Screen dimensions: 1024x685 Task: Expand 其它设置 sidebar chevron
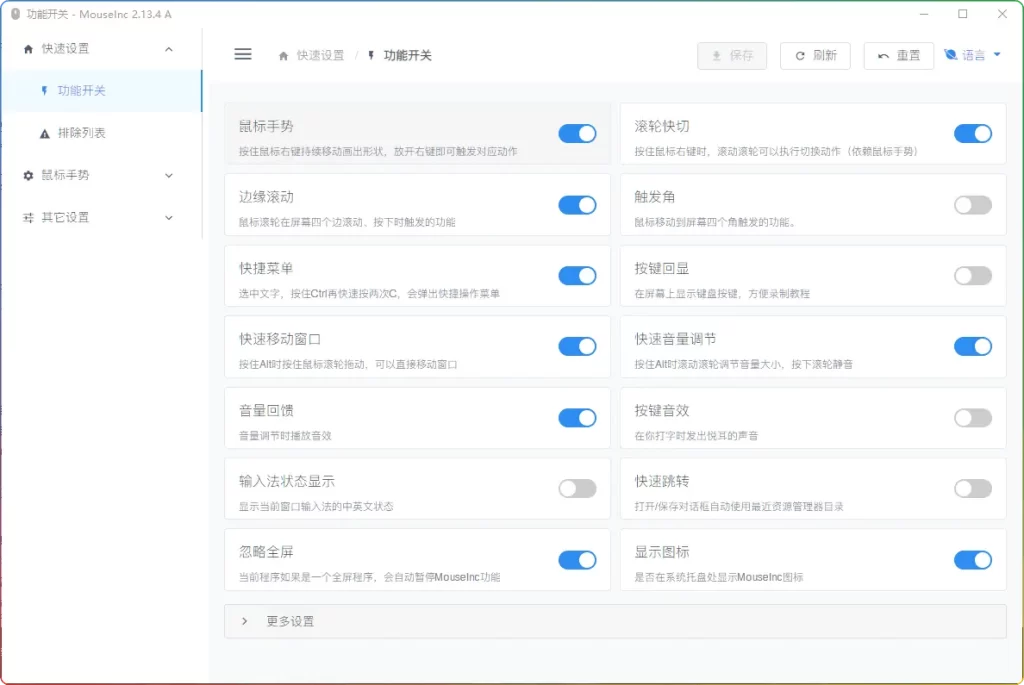point(168,218)
